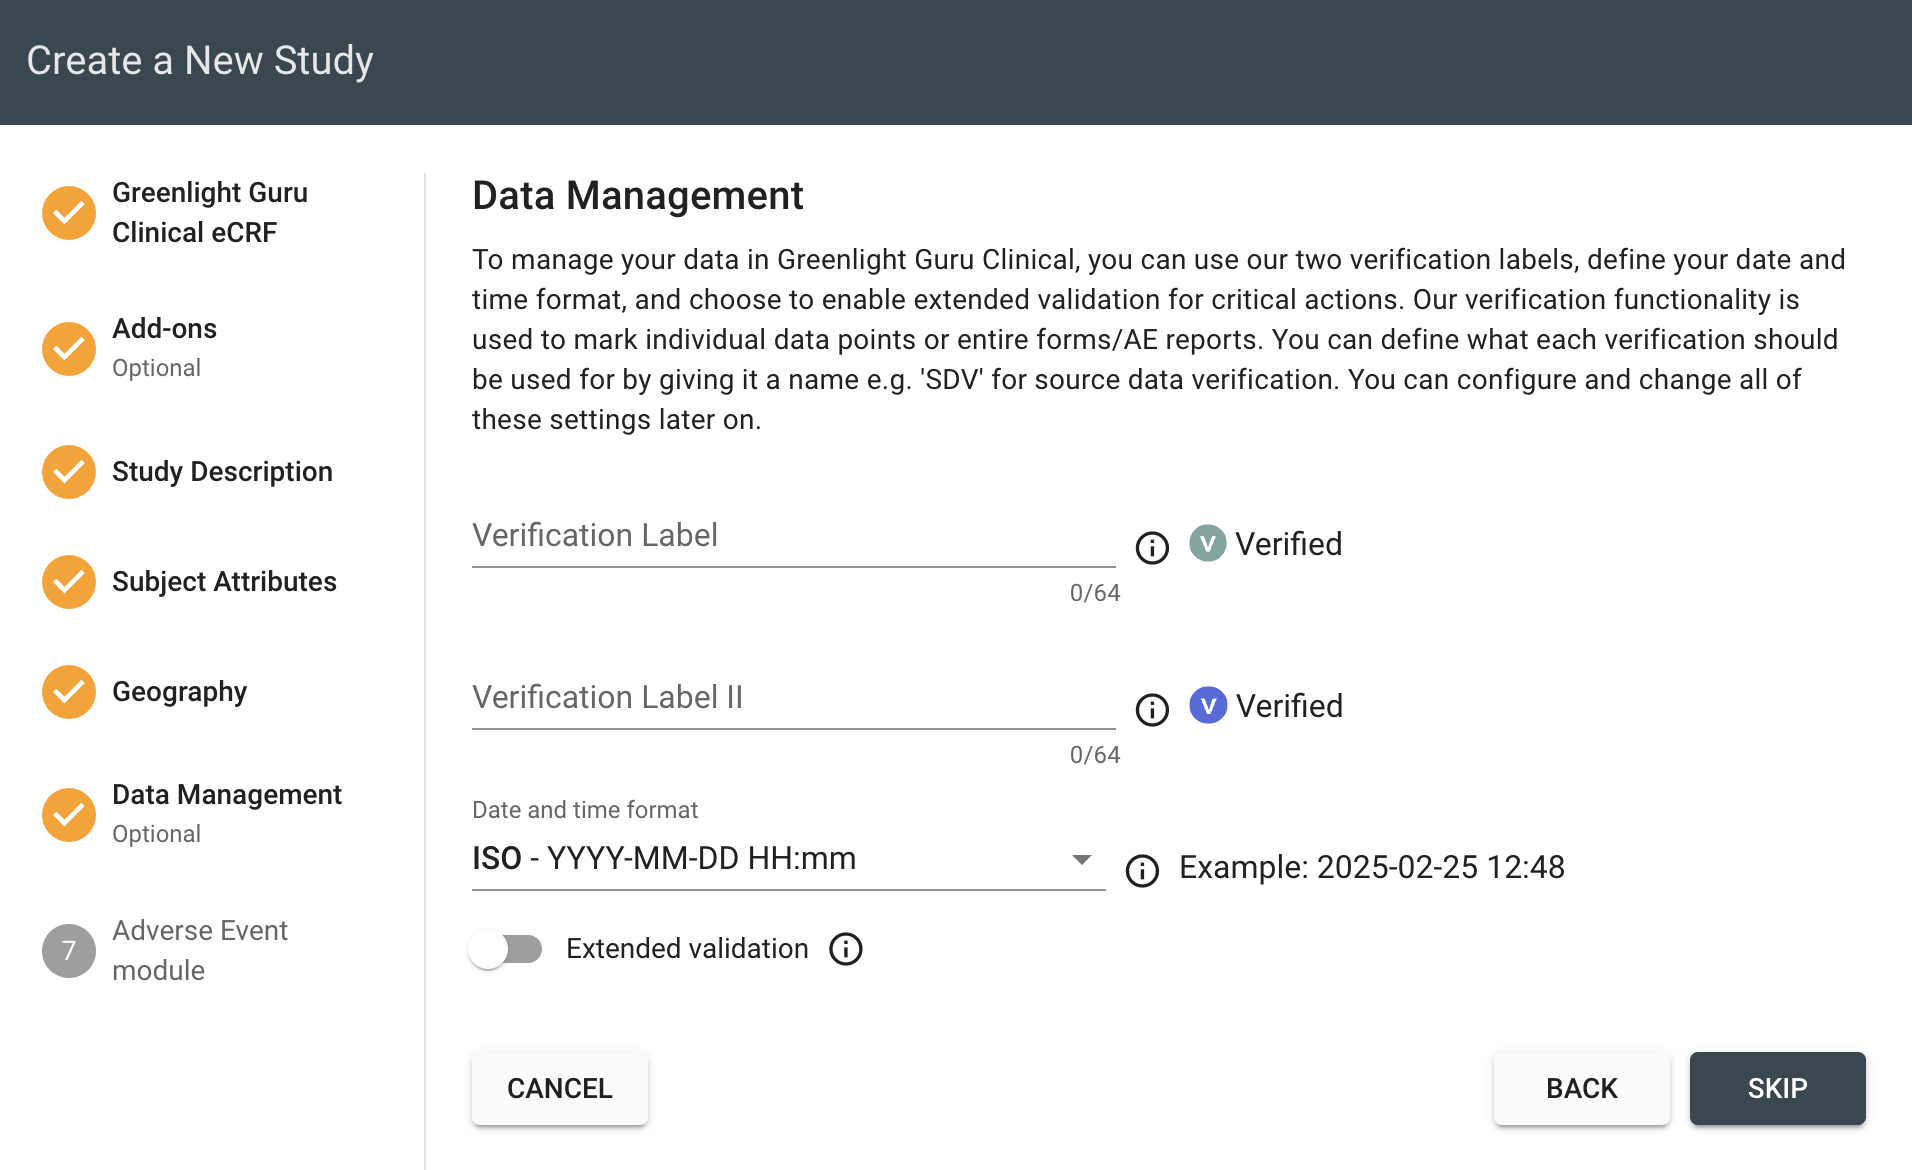Screen dimensions: 1912x1170
Task: Click the blue Verified V badge
Action: tap(1207, 706)
